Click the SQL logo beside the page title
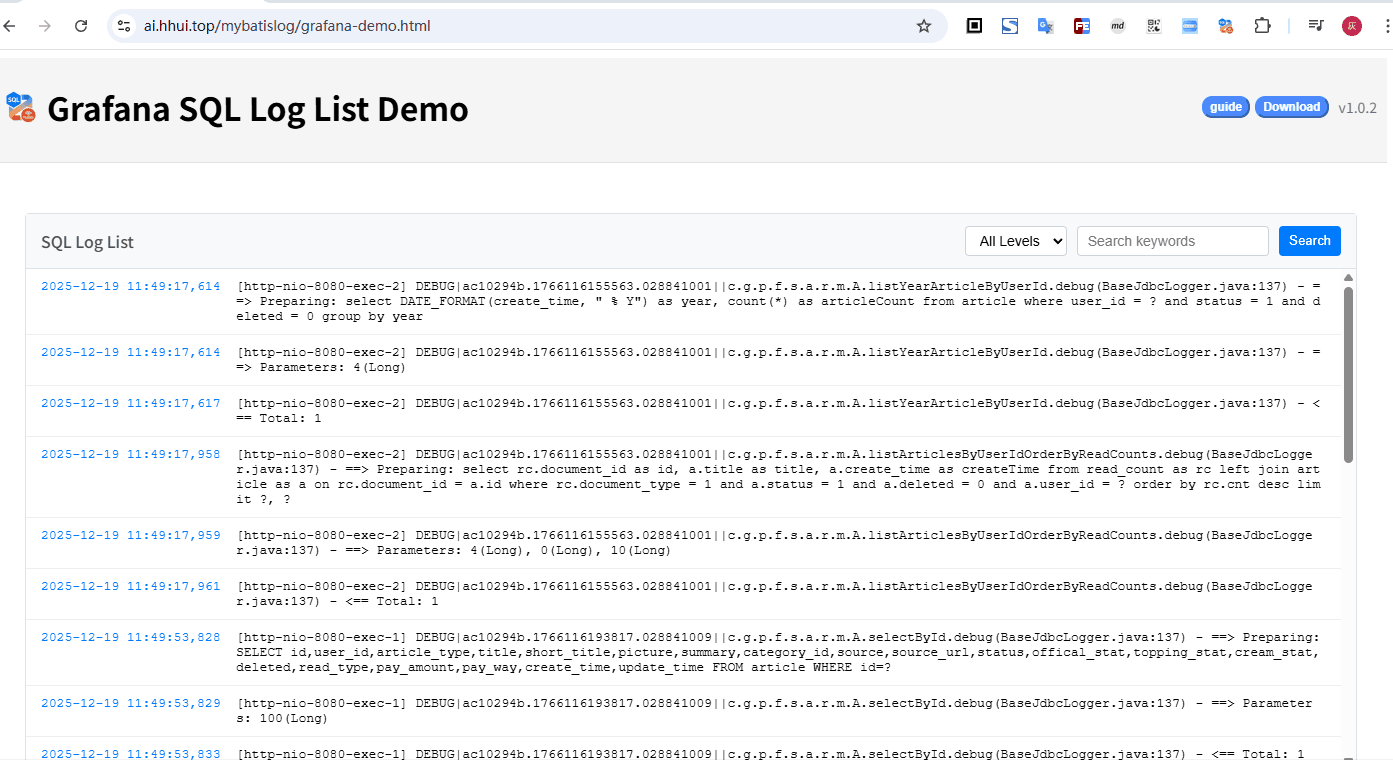Screen dimensions: 1393x760 pos(20,107)
